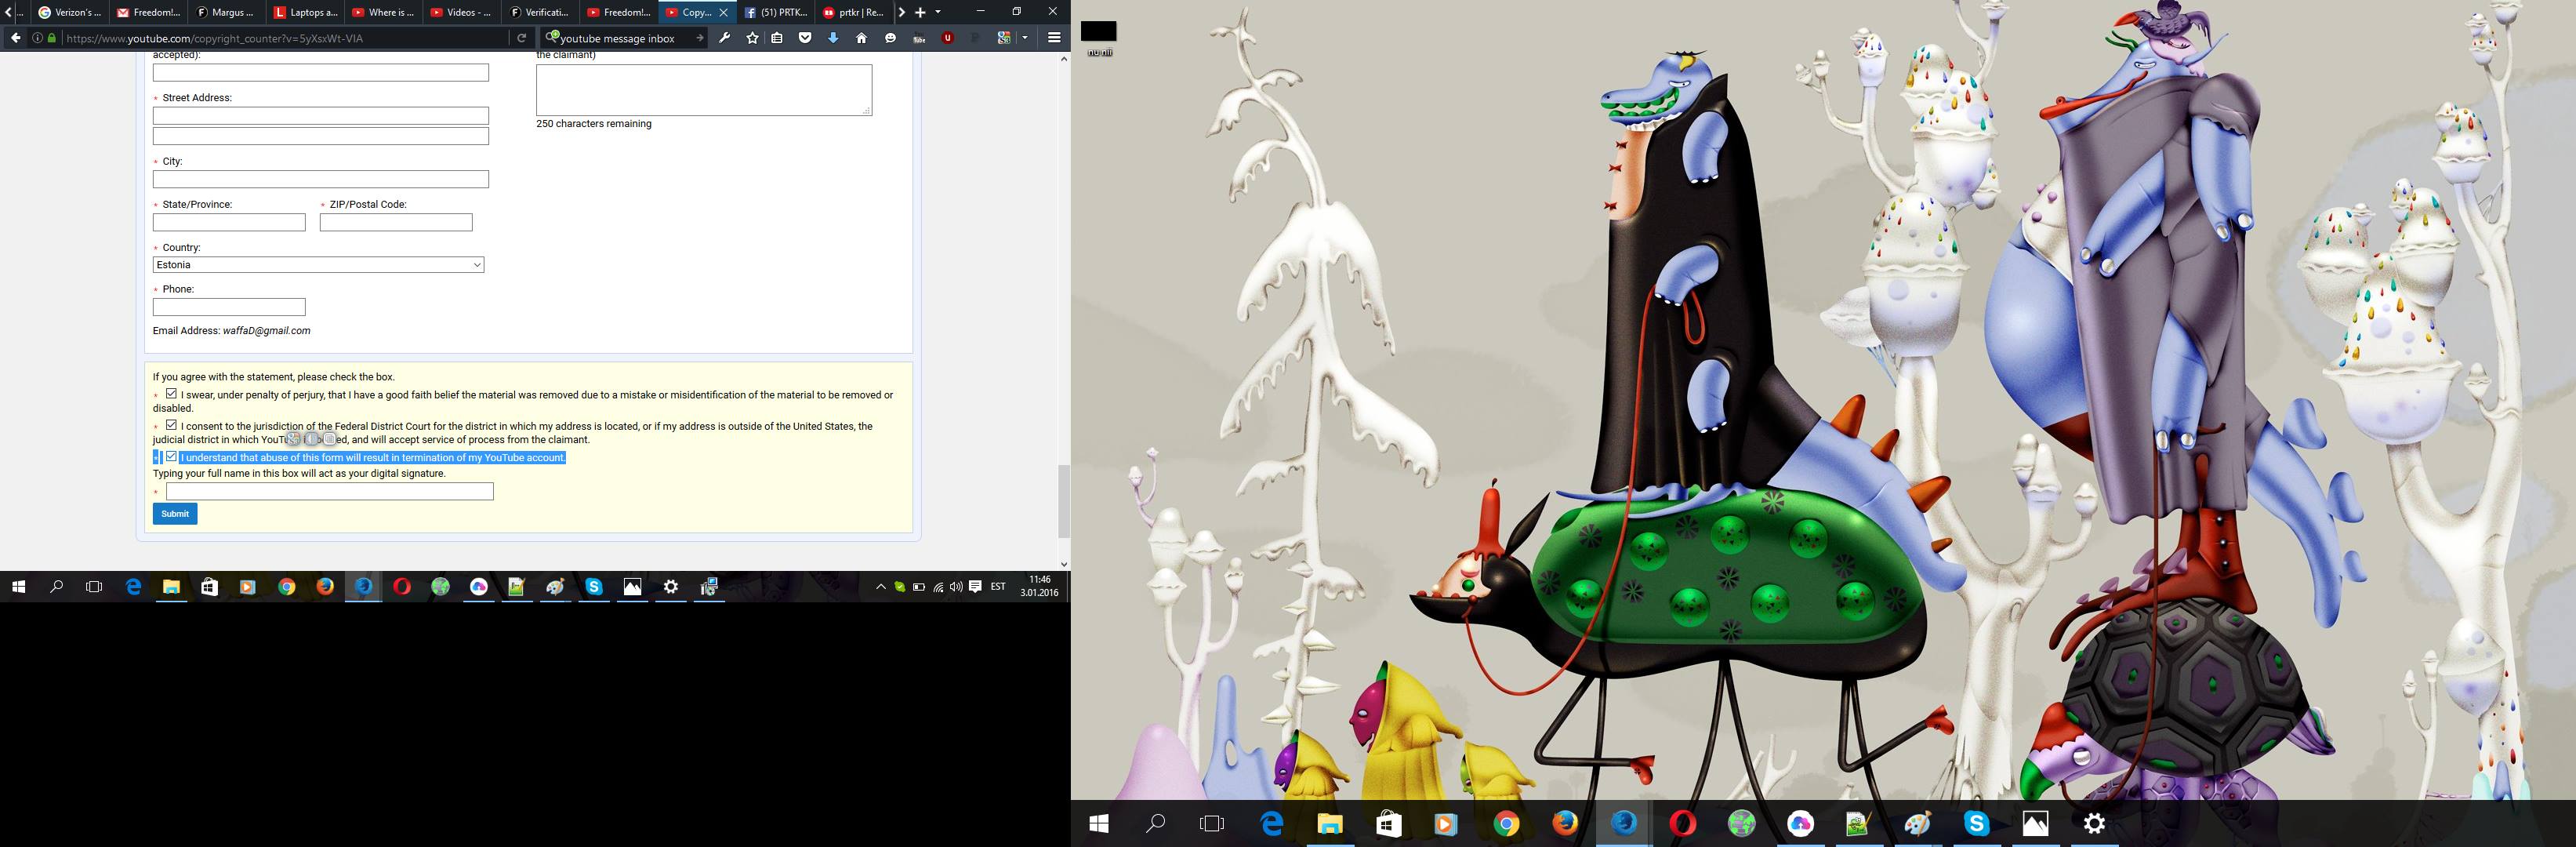Open the wrench developer tools icon
The image size is (2576, 847).
[x=724, y=38]
